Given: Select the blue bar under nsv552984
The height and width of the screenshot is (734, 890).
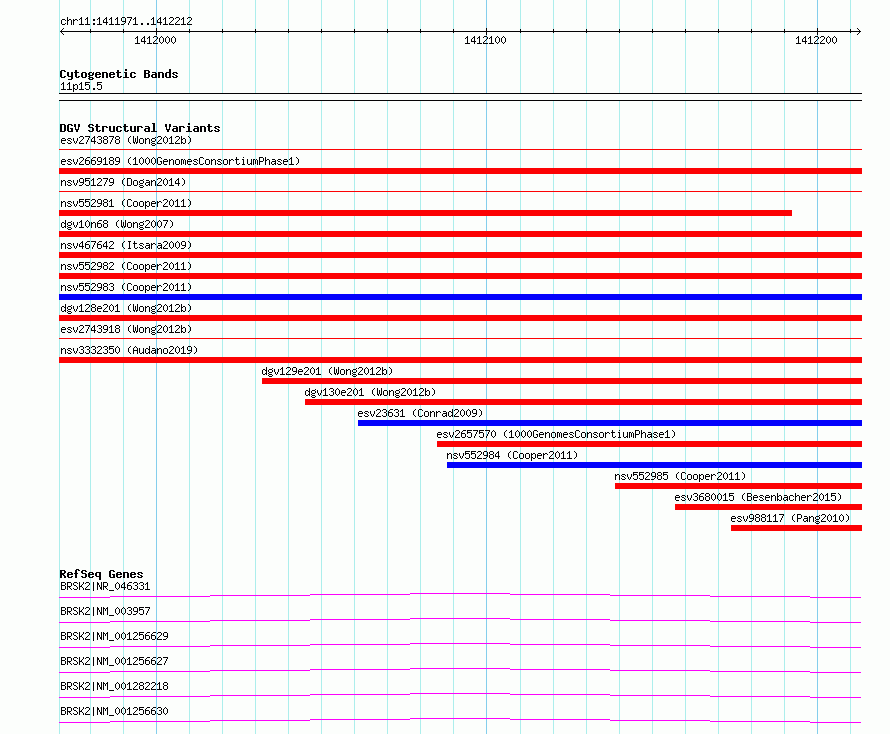Looking at the screenshot, I should tap(654, 465).
